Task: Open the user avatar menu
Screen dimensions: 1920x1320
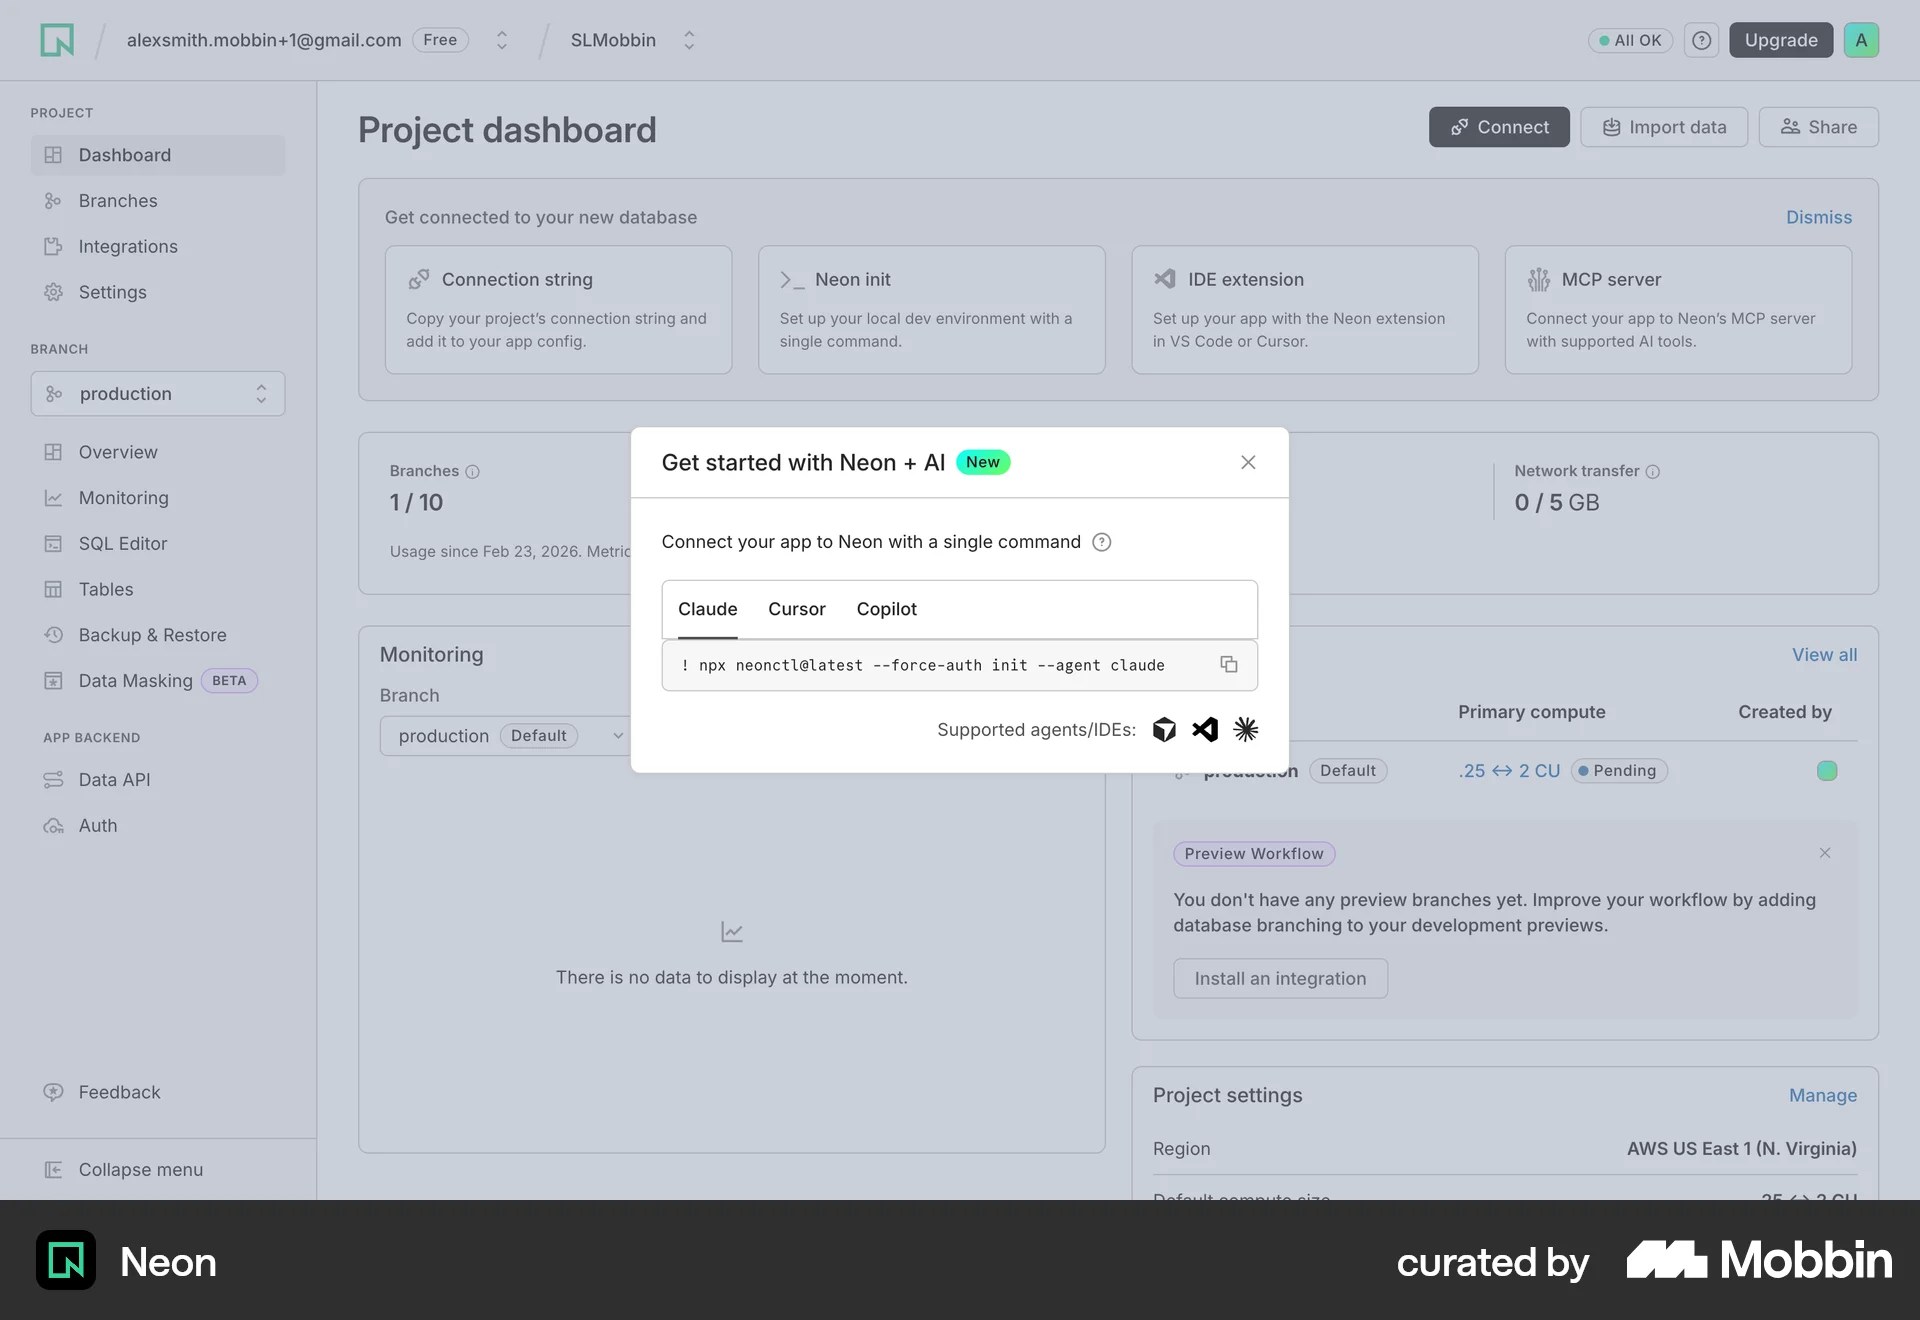Action: [x=1861, y=40]
